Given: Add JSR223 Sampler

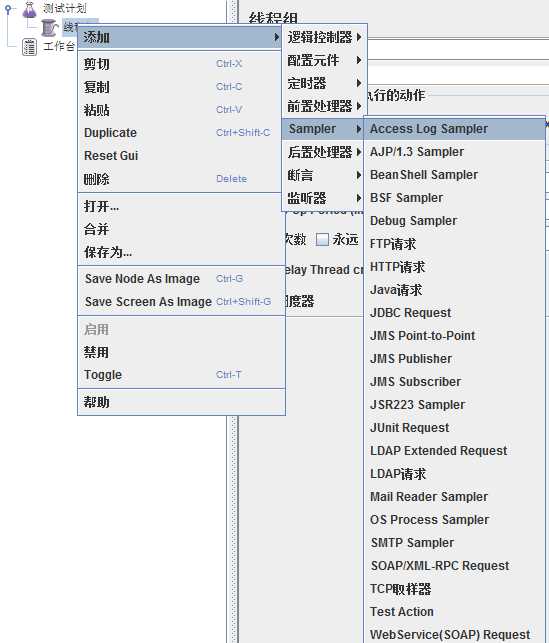Looking at the screenshot, I should pos(454,405).
